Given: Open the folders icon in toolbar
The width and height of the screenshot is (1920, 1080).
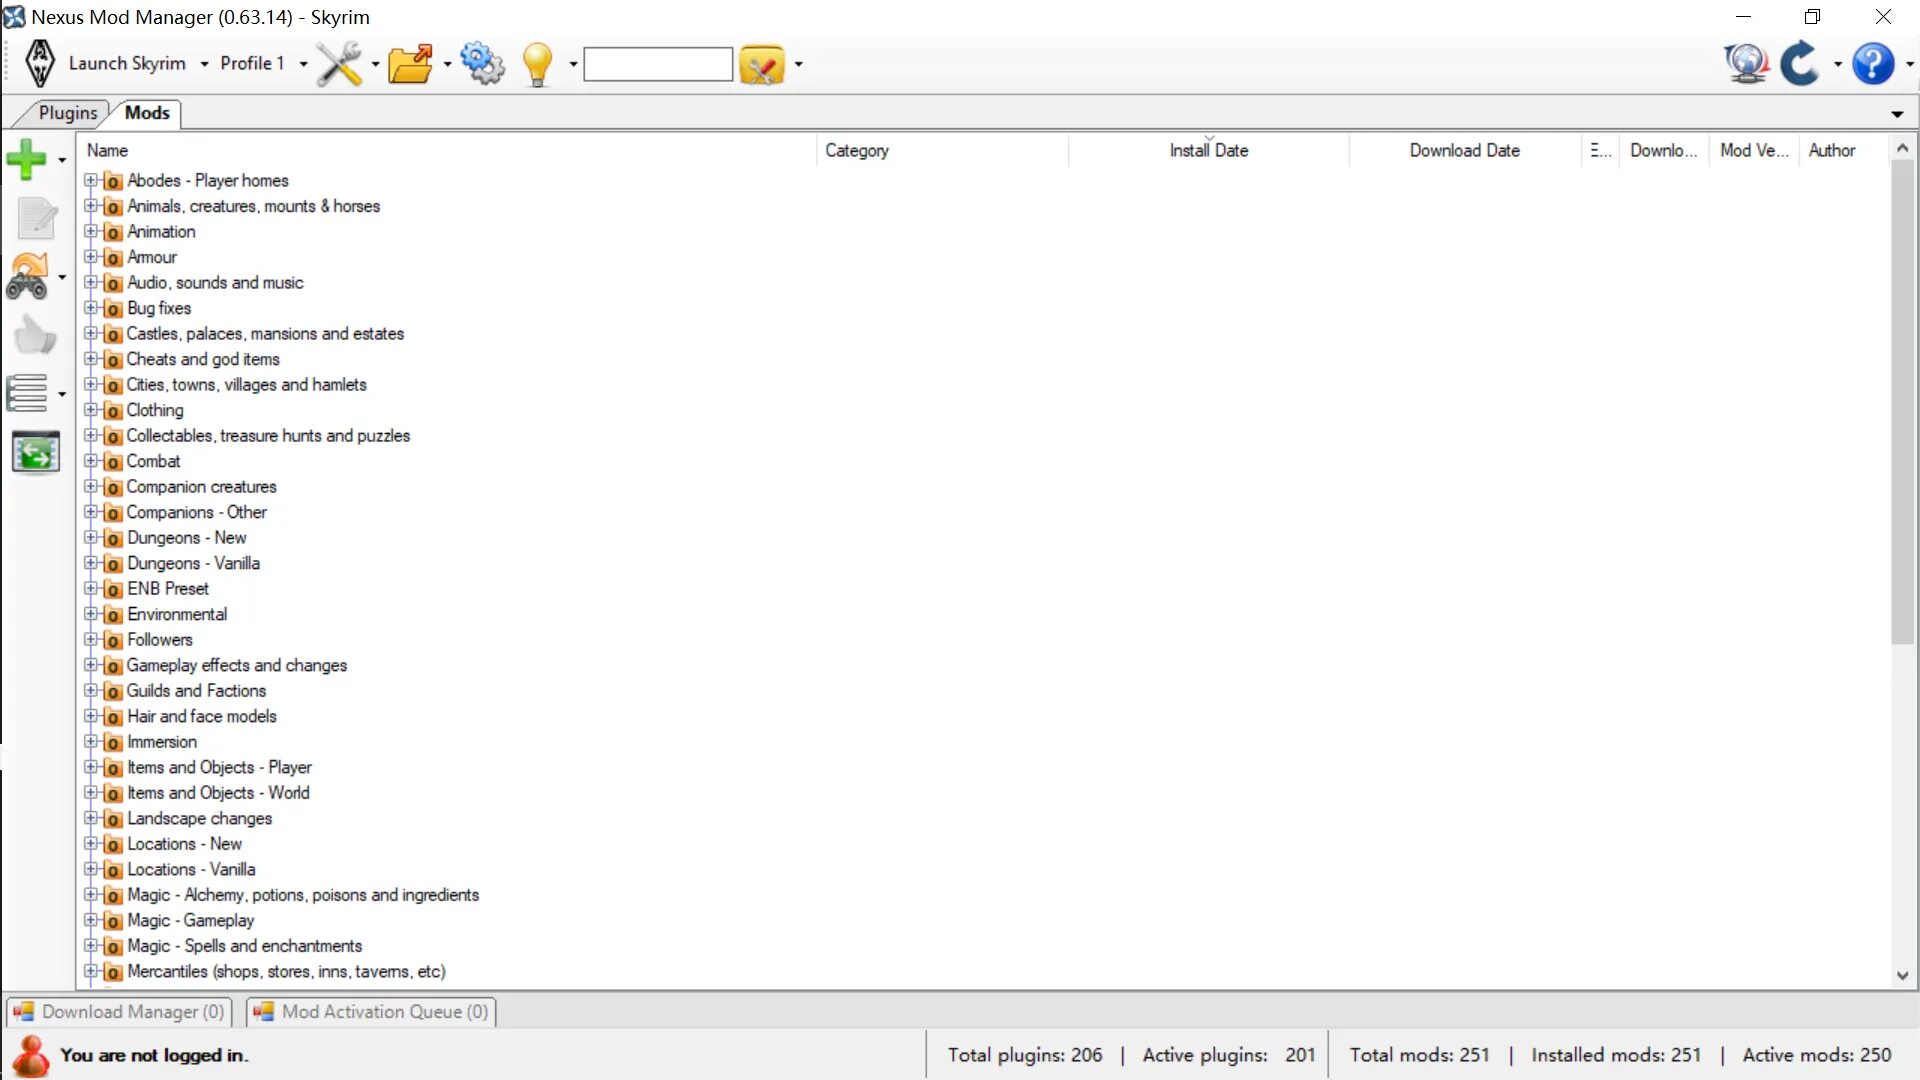Looking at the screenshot, I should click(x=410, y=64).
